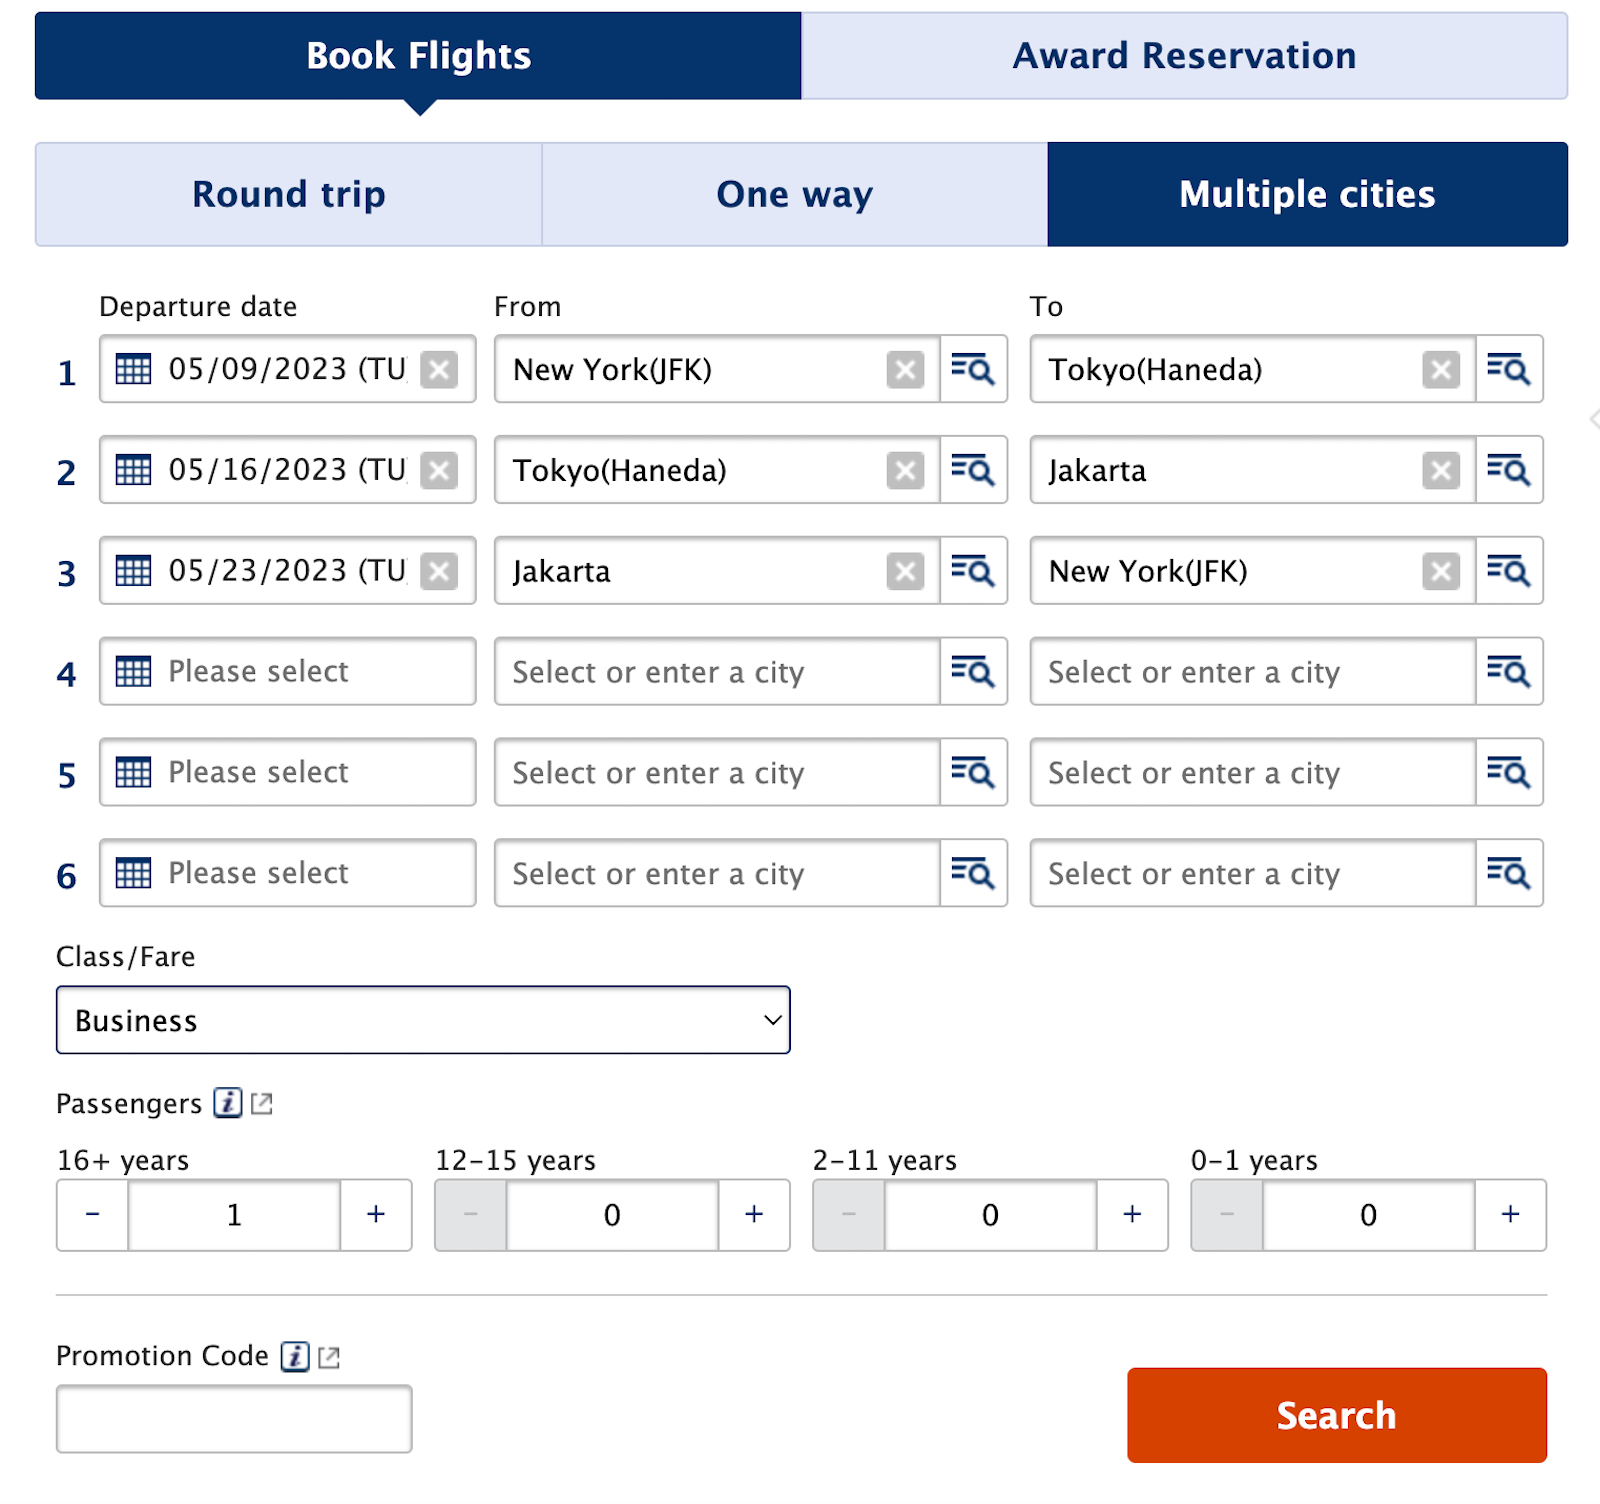Screen dimensions: 1600x1504
Task: Open calendar icon for flight 6 date
Action: coord(133,873)
